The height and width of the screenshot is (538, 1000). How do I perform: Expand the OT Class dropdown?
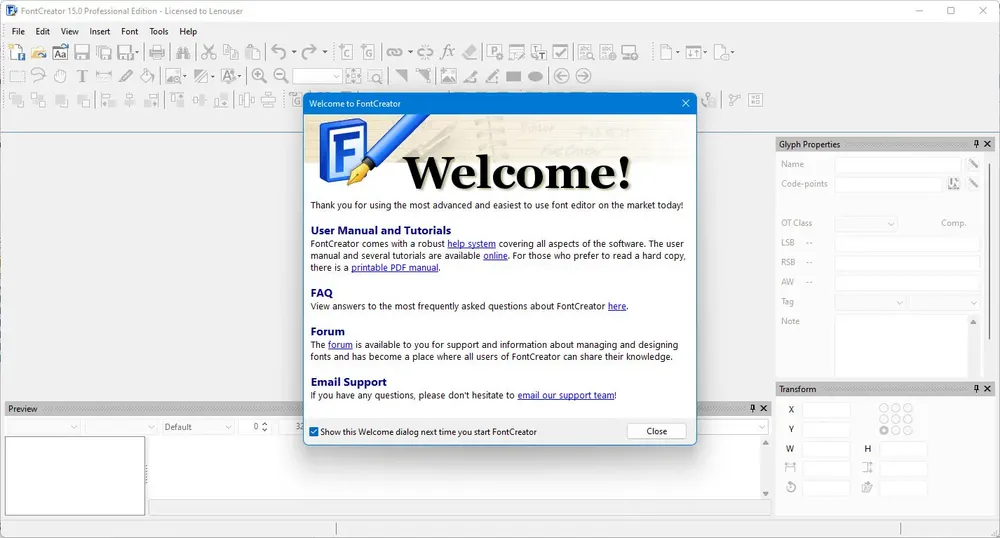866,223
